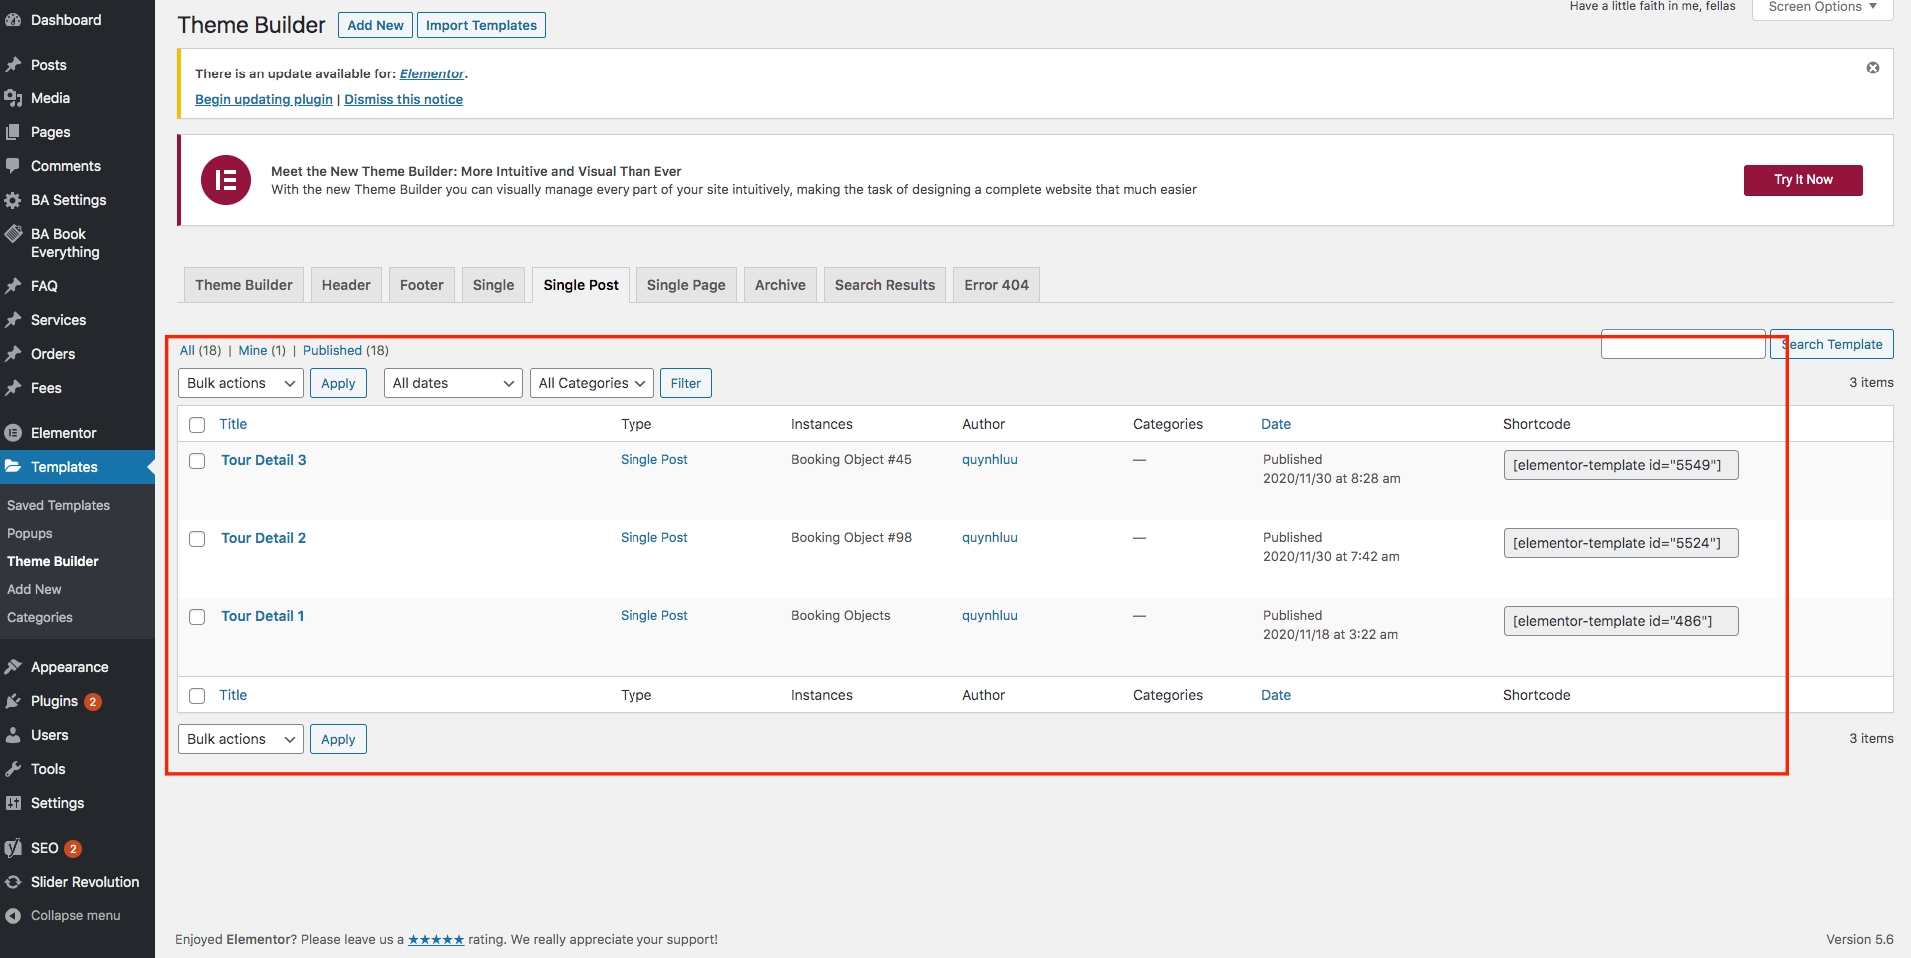This screenshot has width=1911, height=958.
Task: Expand the All dates filter dropdown
Action: pos(452,383)
